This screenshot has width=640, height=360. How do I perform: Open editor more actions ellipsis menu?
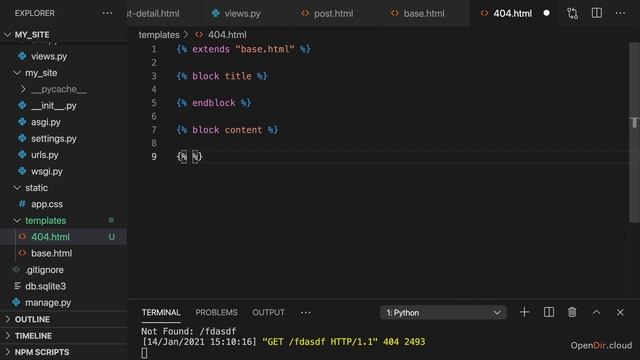click(x=620, y=13)
